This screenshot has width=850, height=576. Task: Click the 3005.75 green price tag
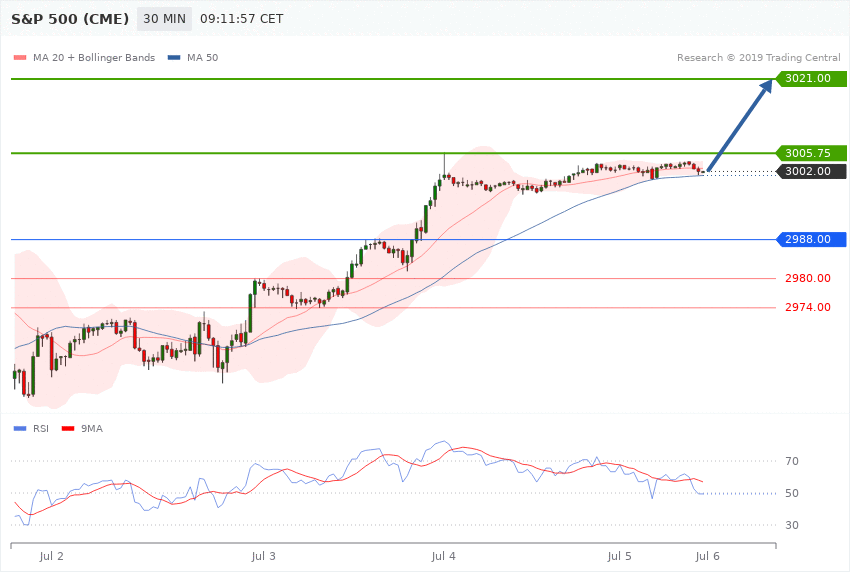(810, 153)
